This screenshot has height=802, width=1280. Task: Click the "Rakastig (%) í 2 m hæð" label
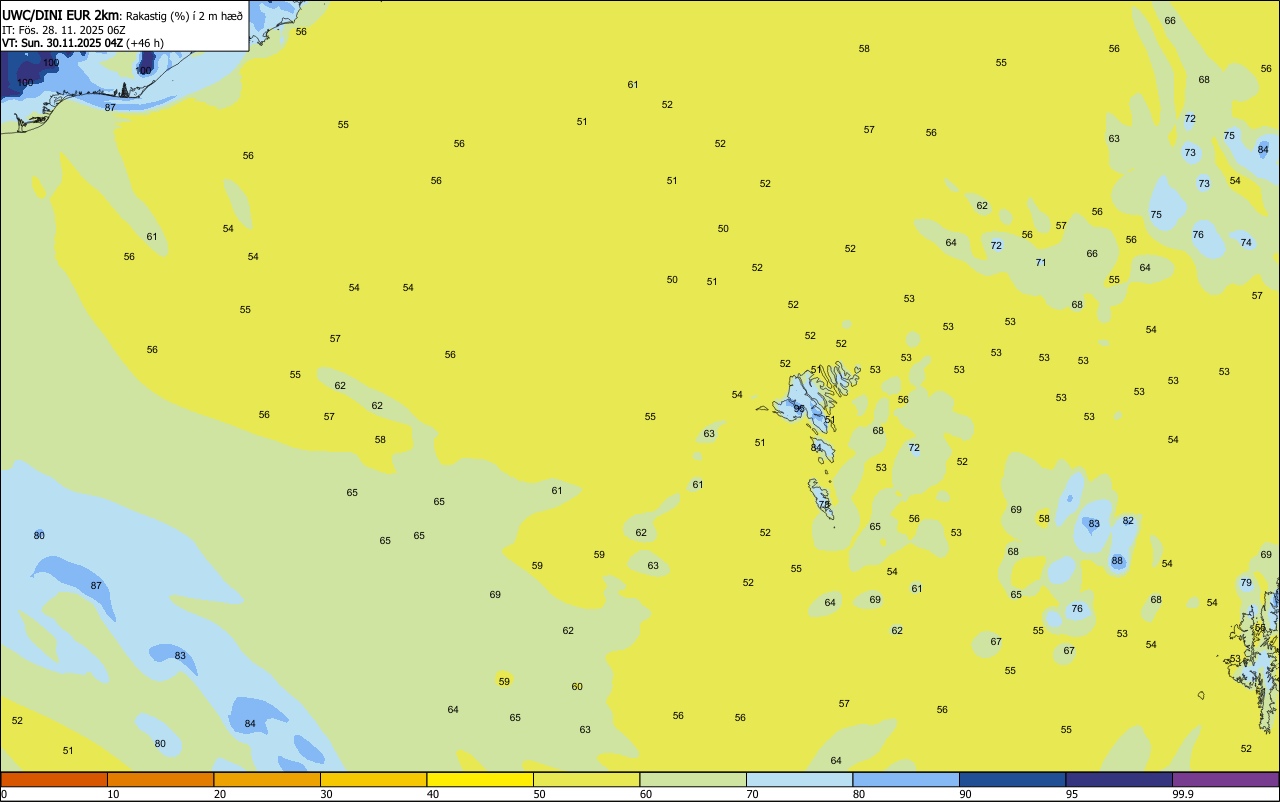184,16
